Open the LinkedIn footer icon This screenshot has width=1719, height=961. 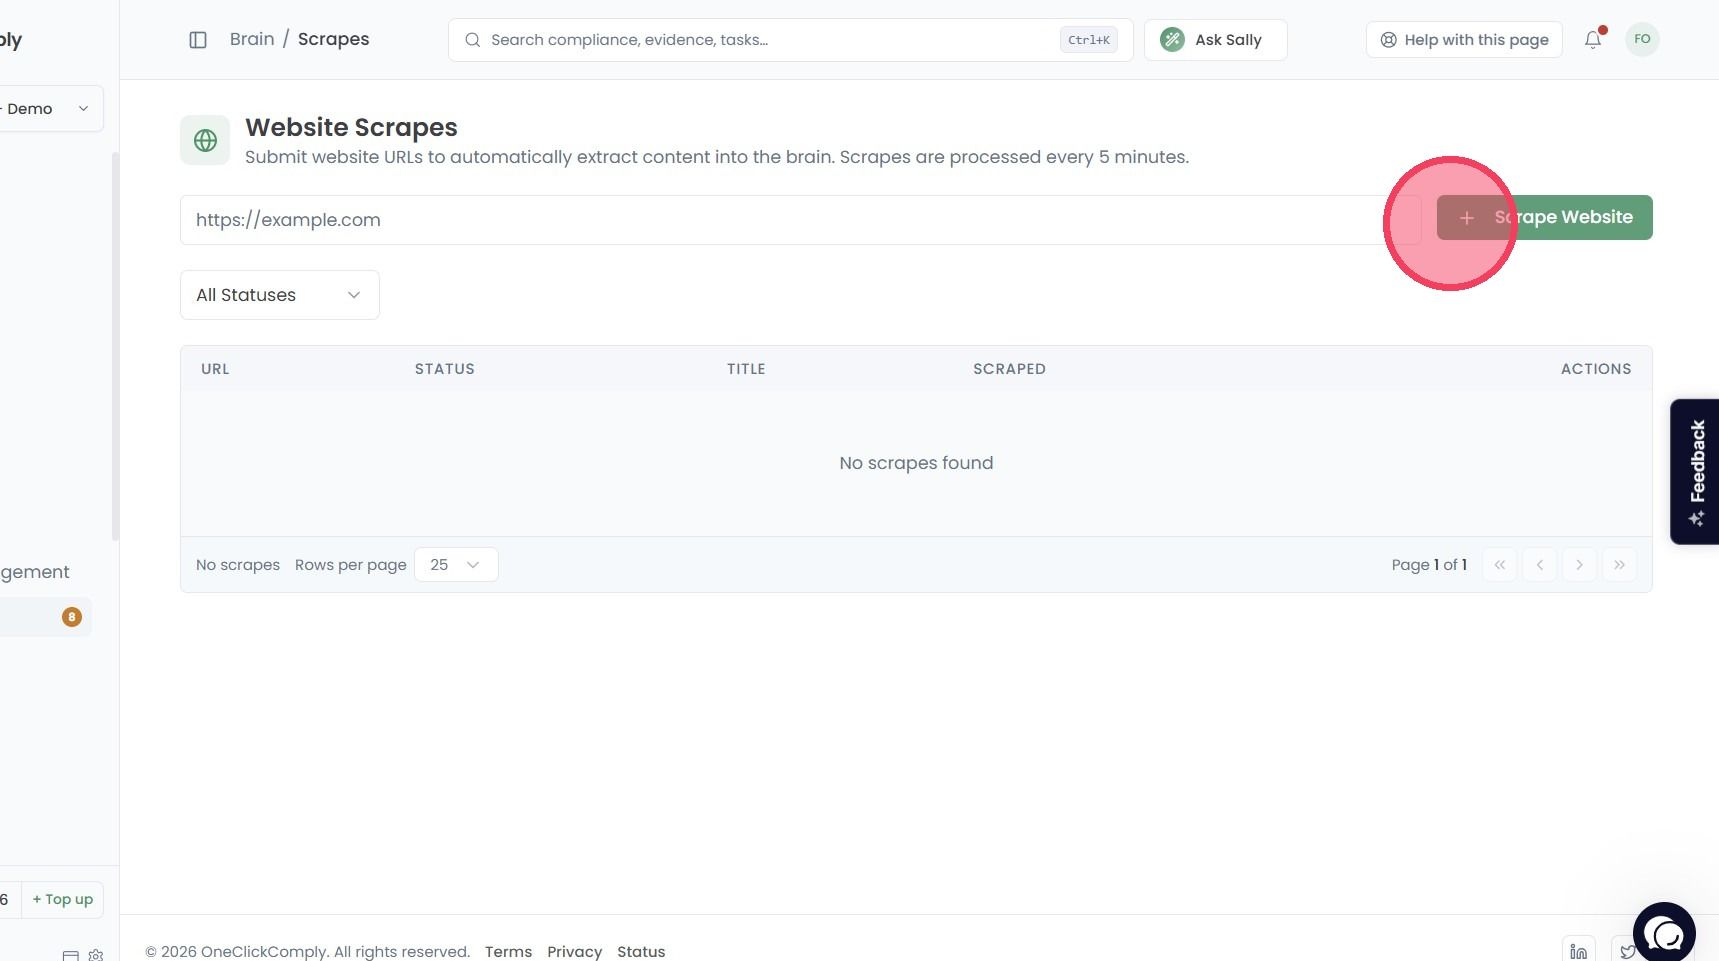pos(1578,951)
